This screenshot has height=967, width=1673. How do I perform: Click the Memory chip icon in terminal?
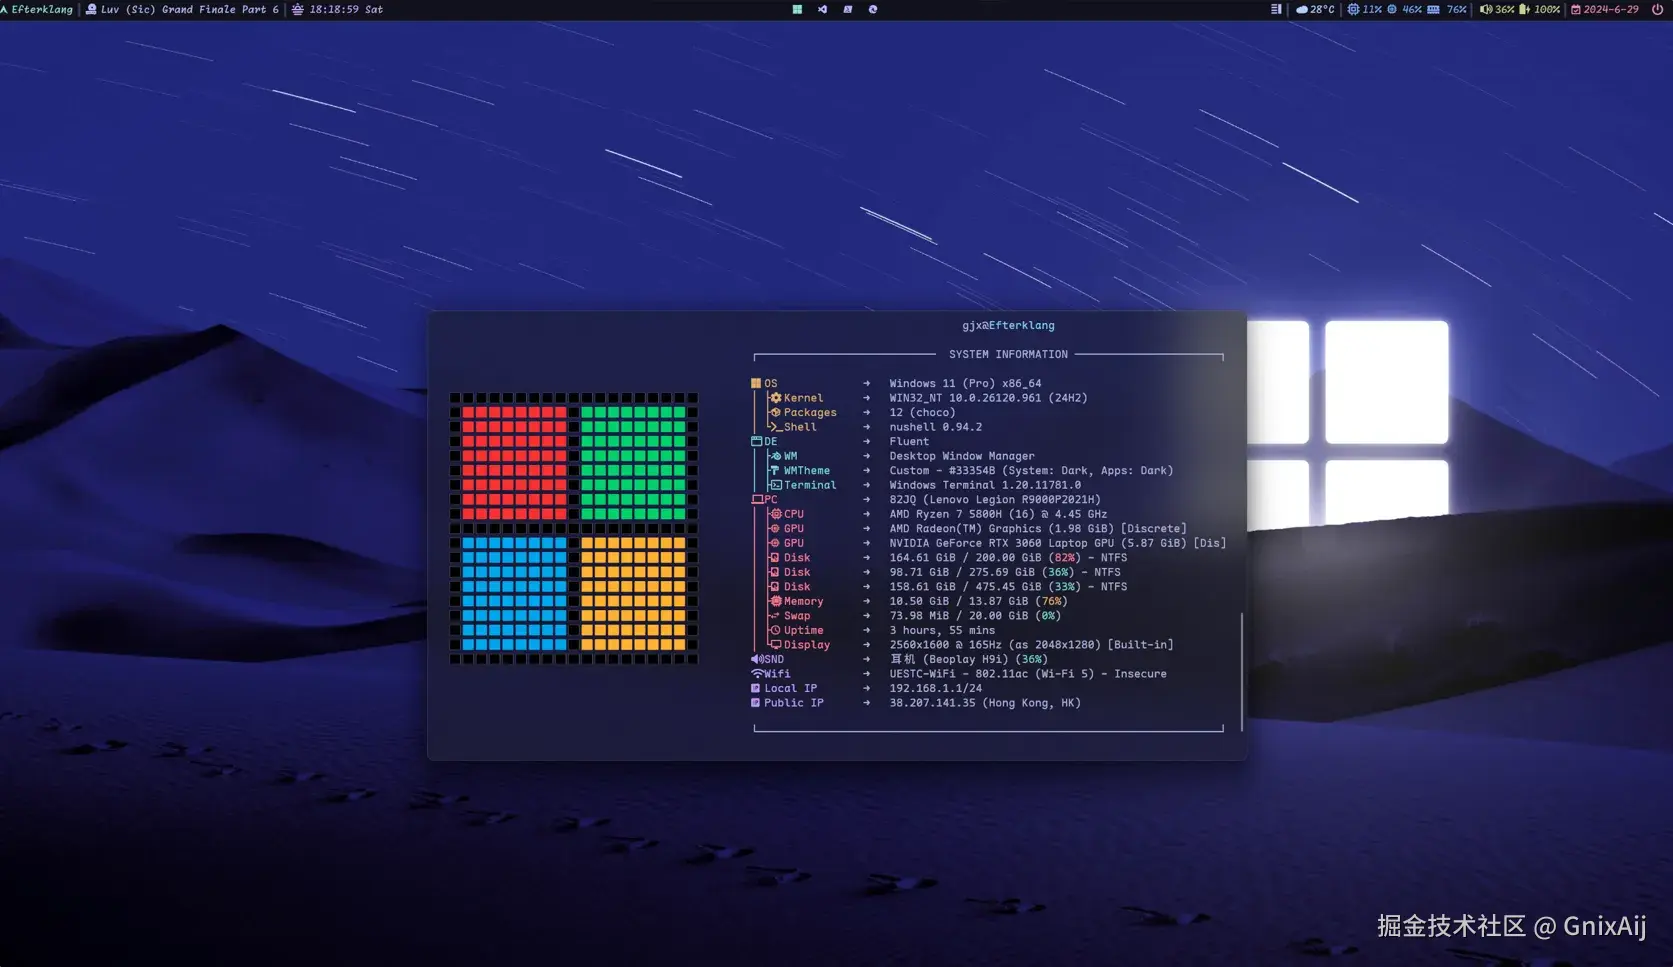[776, 601]
